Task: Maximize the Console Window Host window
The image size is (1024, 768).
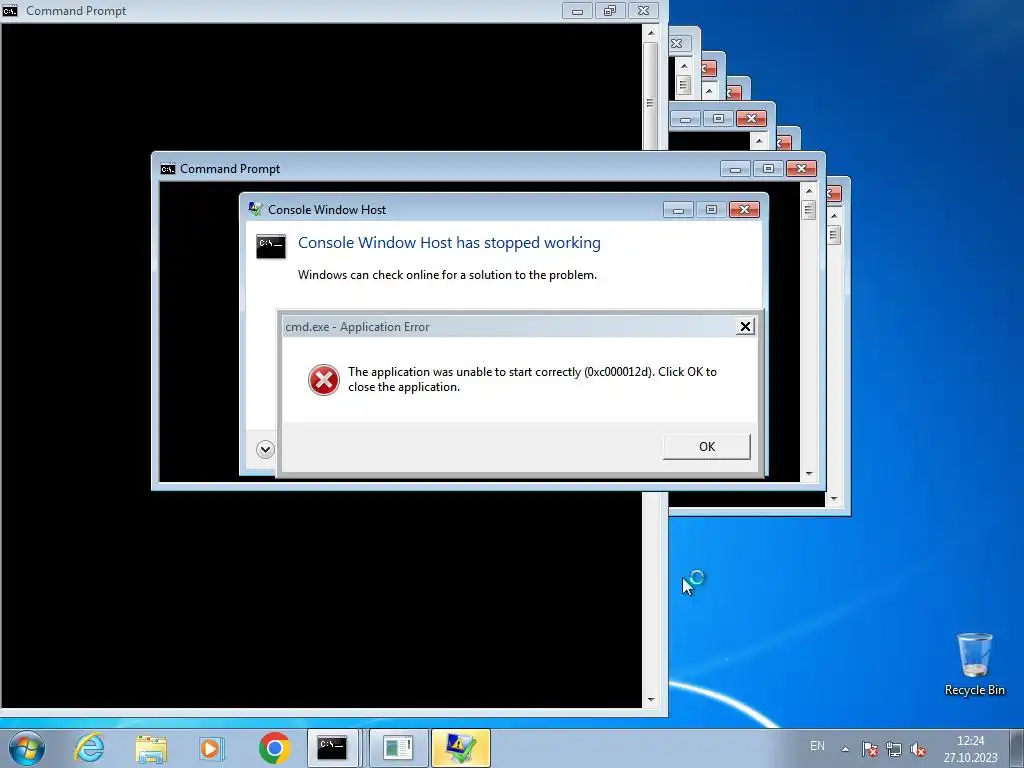Action: pyautogui.click(x=711, y=210)
